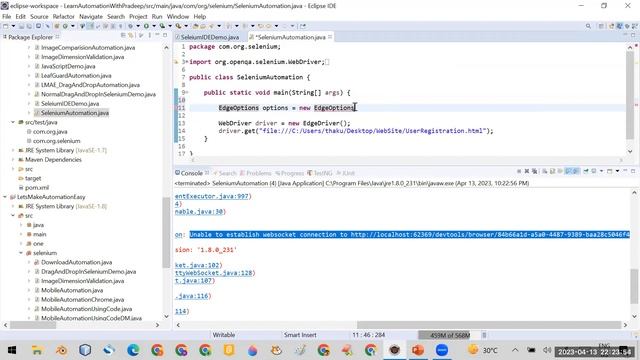This screenshot has width=640, height=360.
Task: Switch to the JUnit tab
Action: pyautogui.click(x=346, y=173)
